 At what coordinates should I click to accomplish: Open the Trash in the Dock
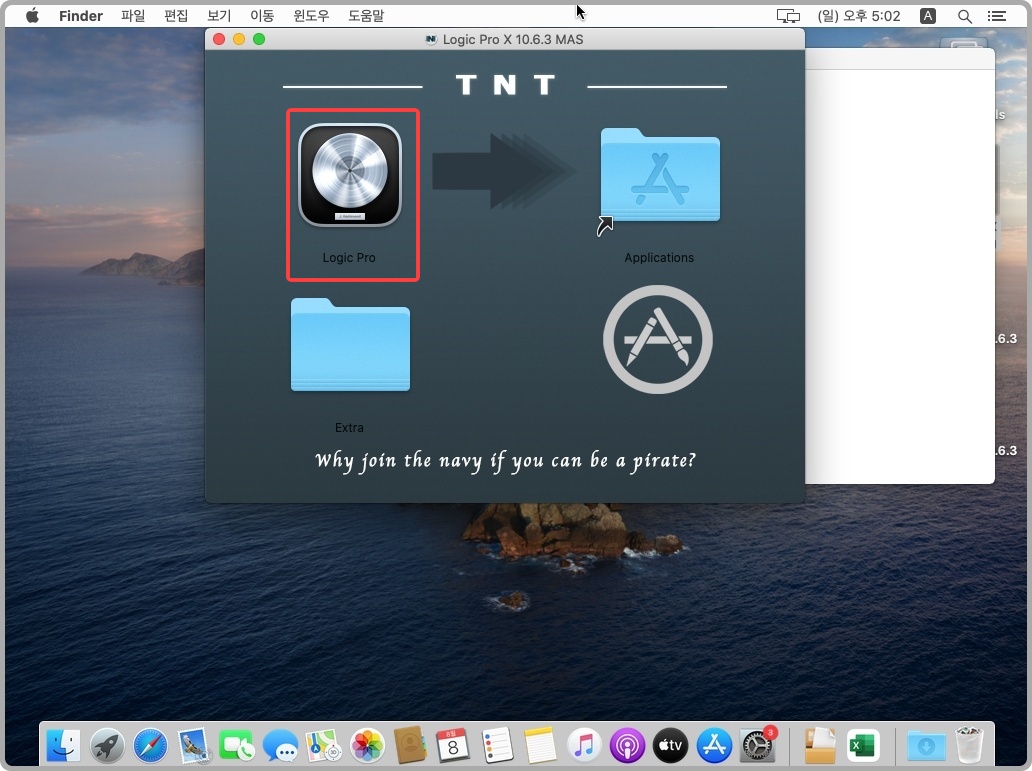969,746
